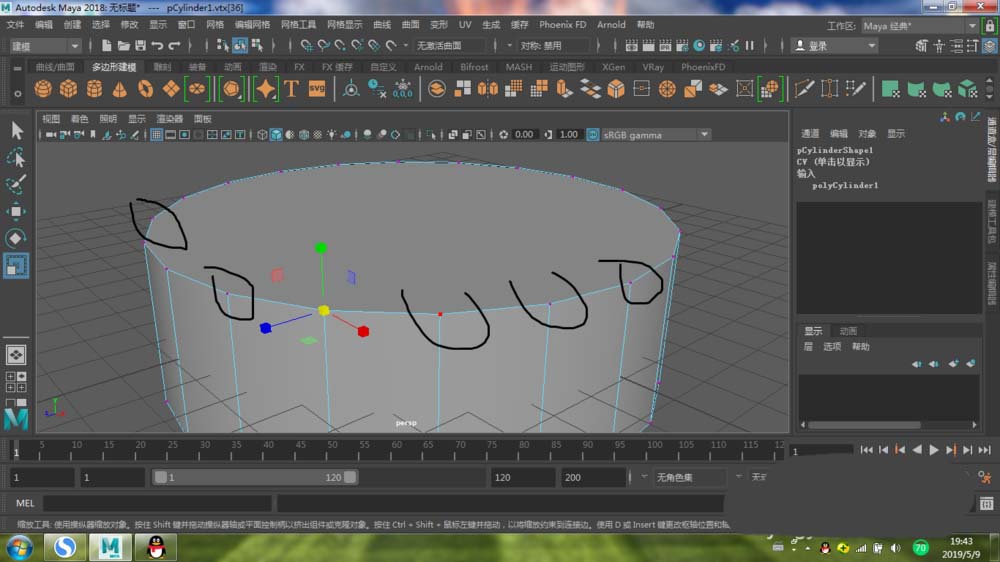Open the 编辑网格 menu
The height and width of the screenshot is (562, 1000).
[253, 24]
